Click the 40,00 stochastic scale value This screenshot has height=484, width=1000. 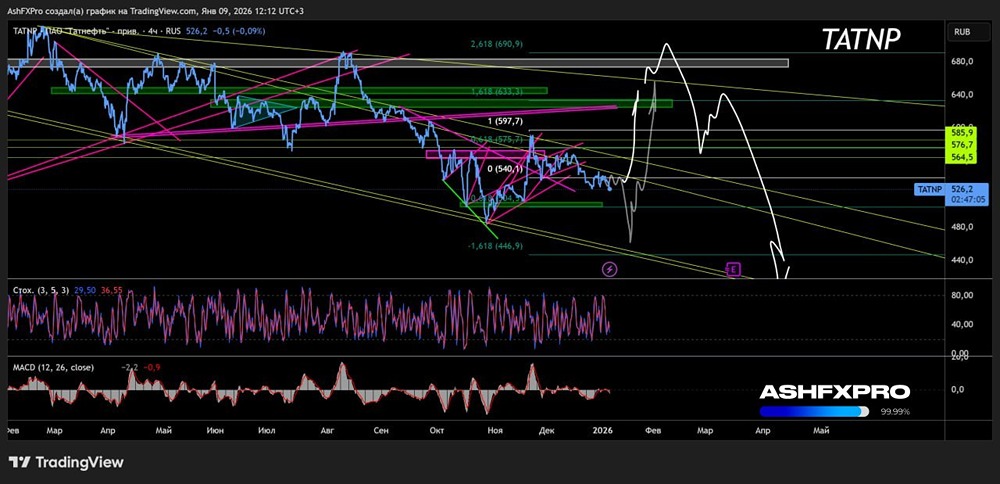pos(961,324)
